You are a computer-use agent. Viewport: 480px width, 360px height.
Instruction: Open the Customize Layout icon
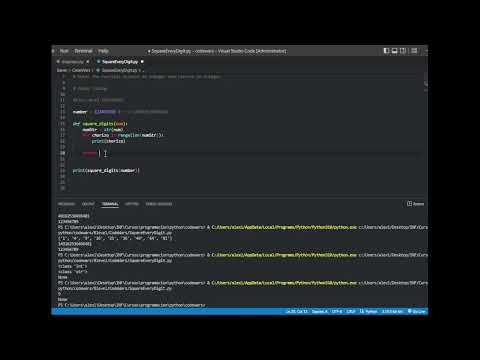click(x=414, y=51)
